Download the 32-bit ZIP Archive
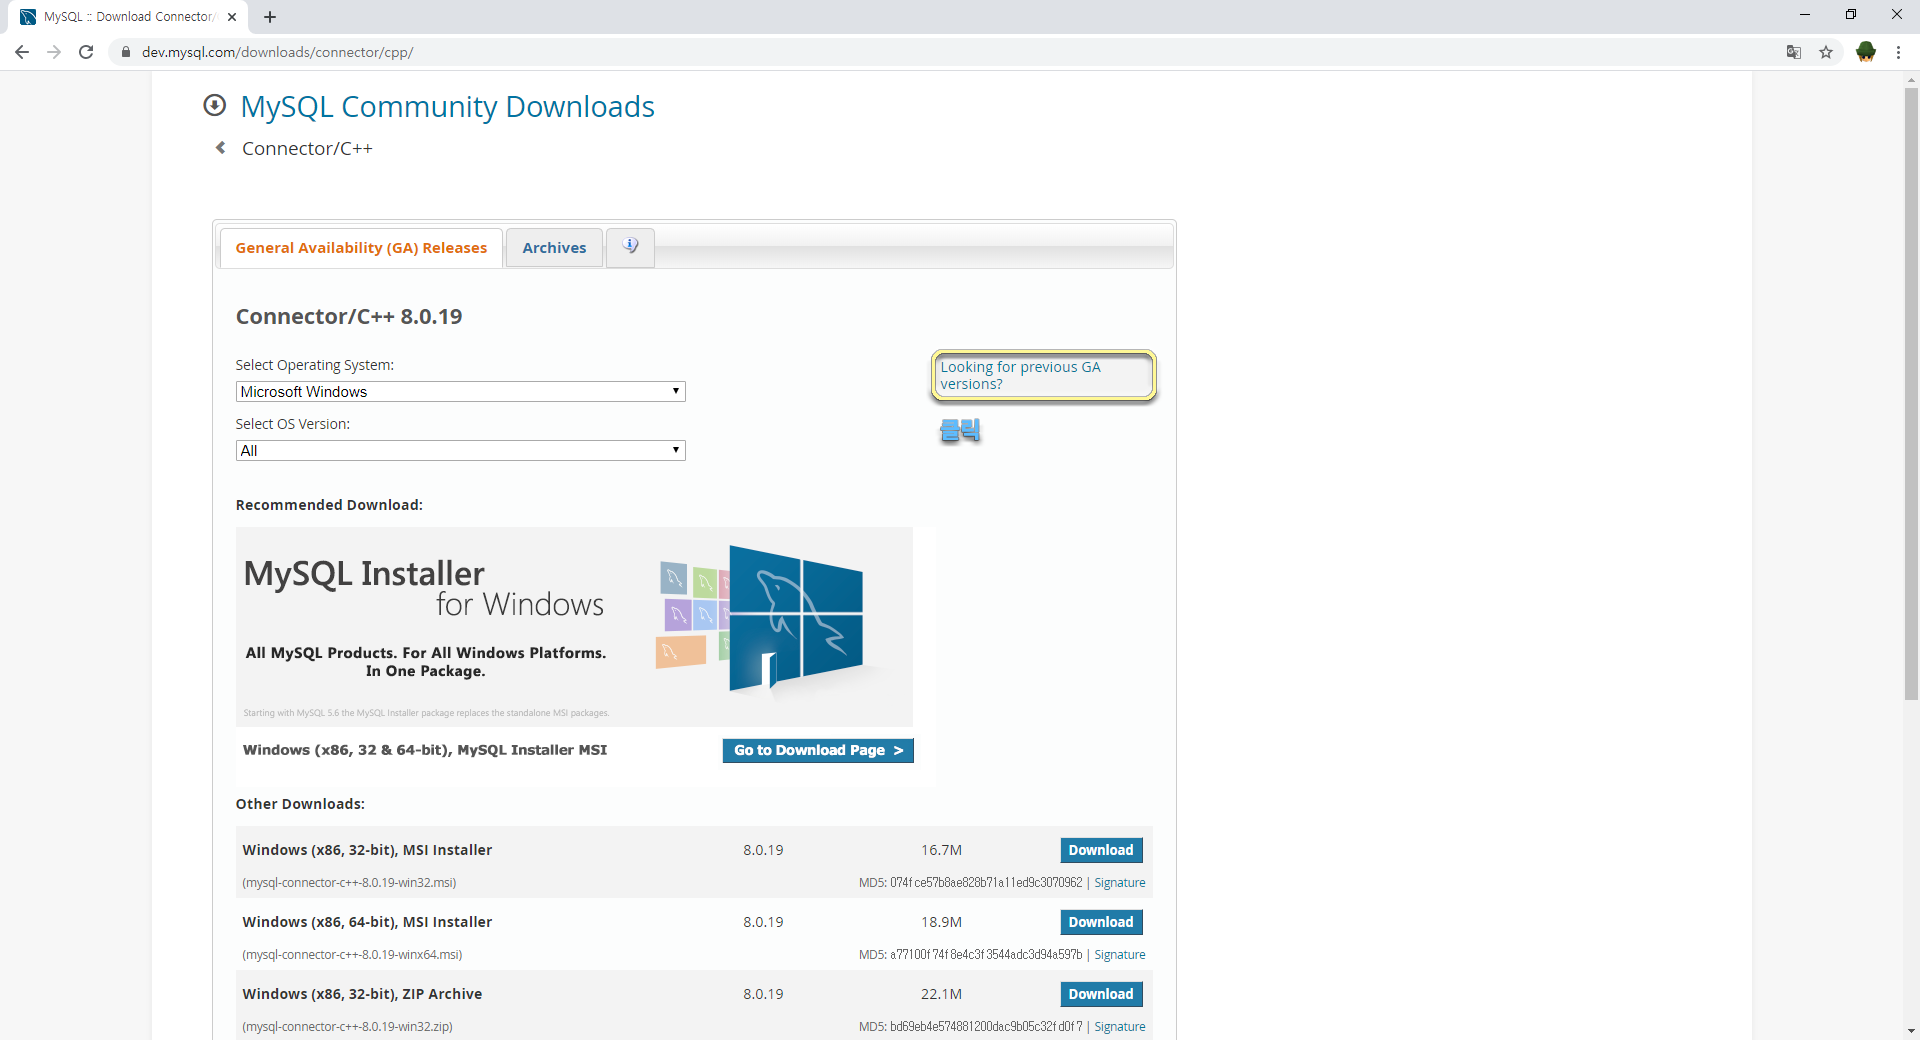 click(x=1101, y=994)
